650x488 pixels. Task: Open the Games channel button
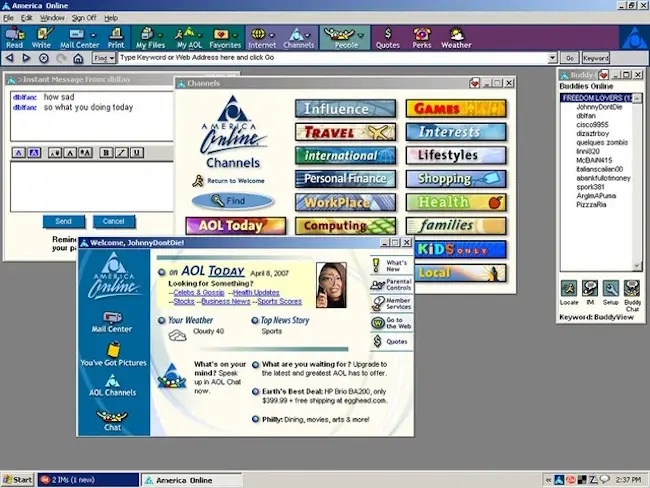tap(456, 109)
